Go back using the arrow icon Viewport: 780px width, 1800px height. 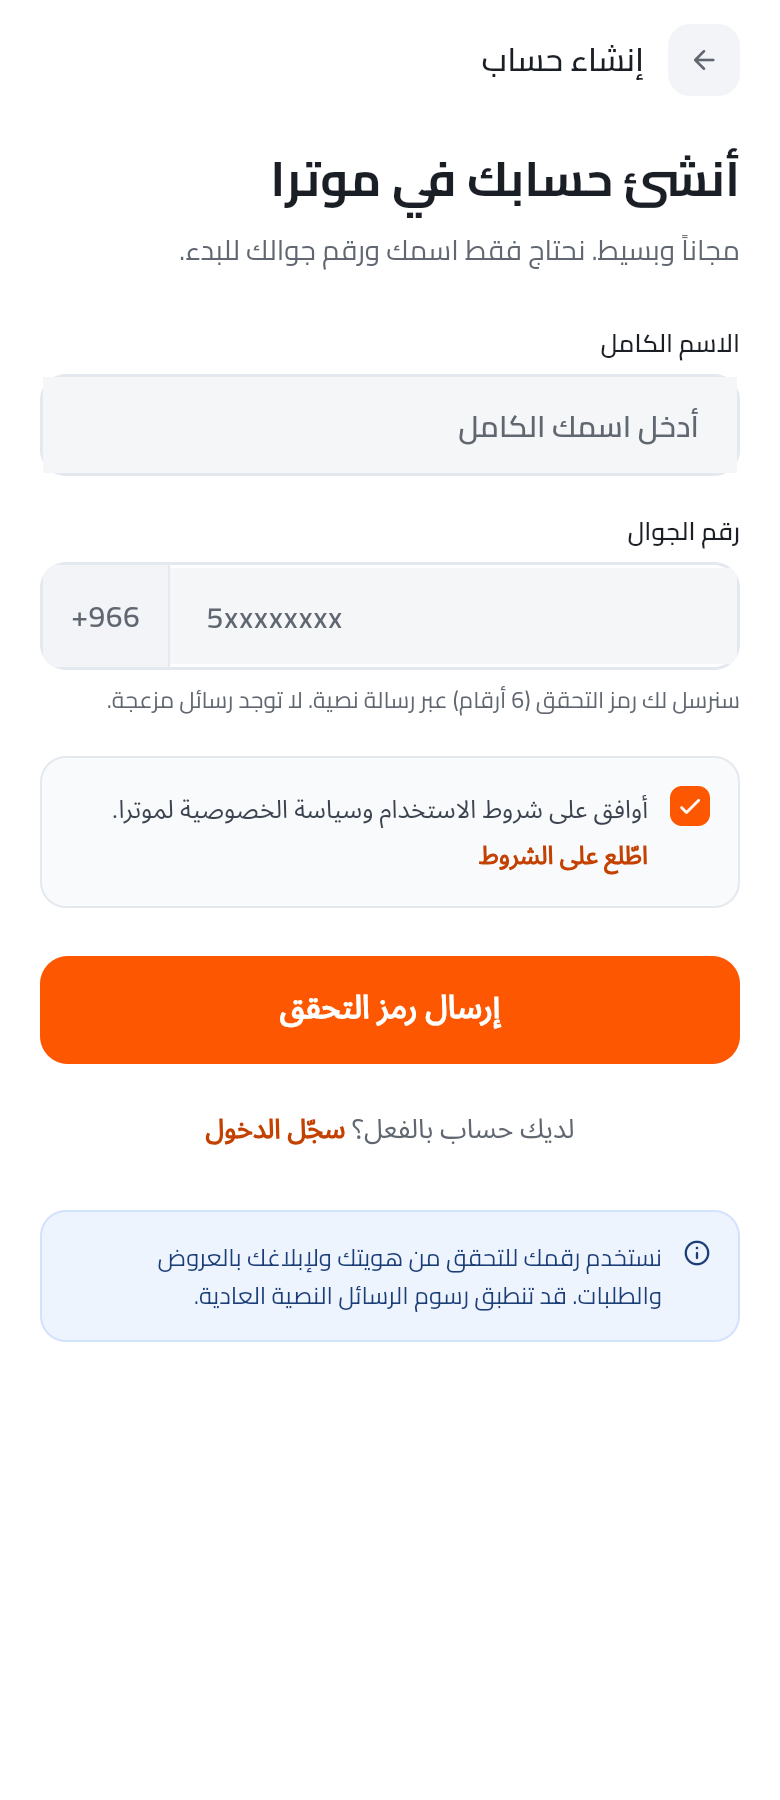(x=704, y=60)
